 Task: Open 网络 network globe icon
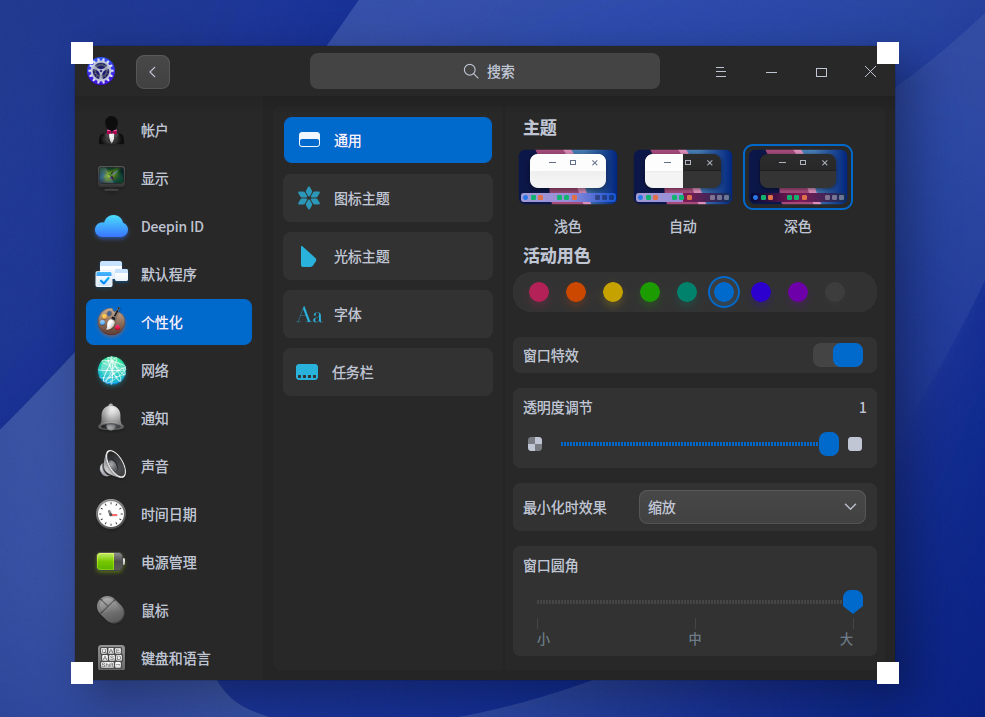[112, 370]
